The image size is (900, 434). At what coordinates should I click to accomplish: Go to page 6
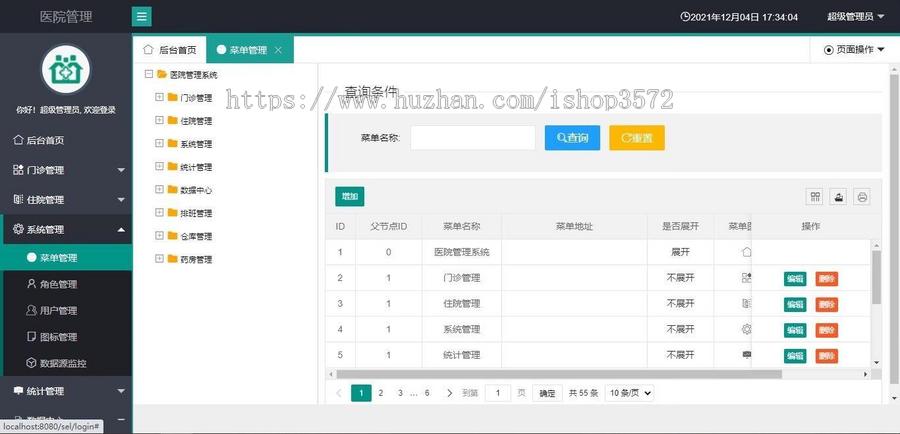pyautogui.click(x=427, y=393)
